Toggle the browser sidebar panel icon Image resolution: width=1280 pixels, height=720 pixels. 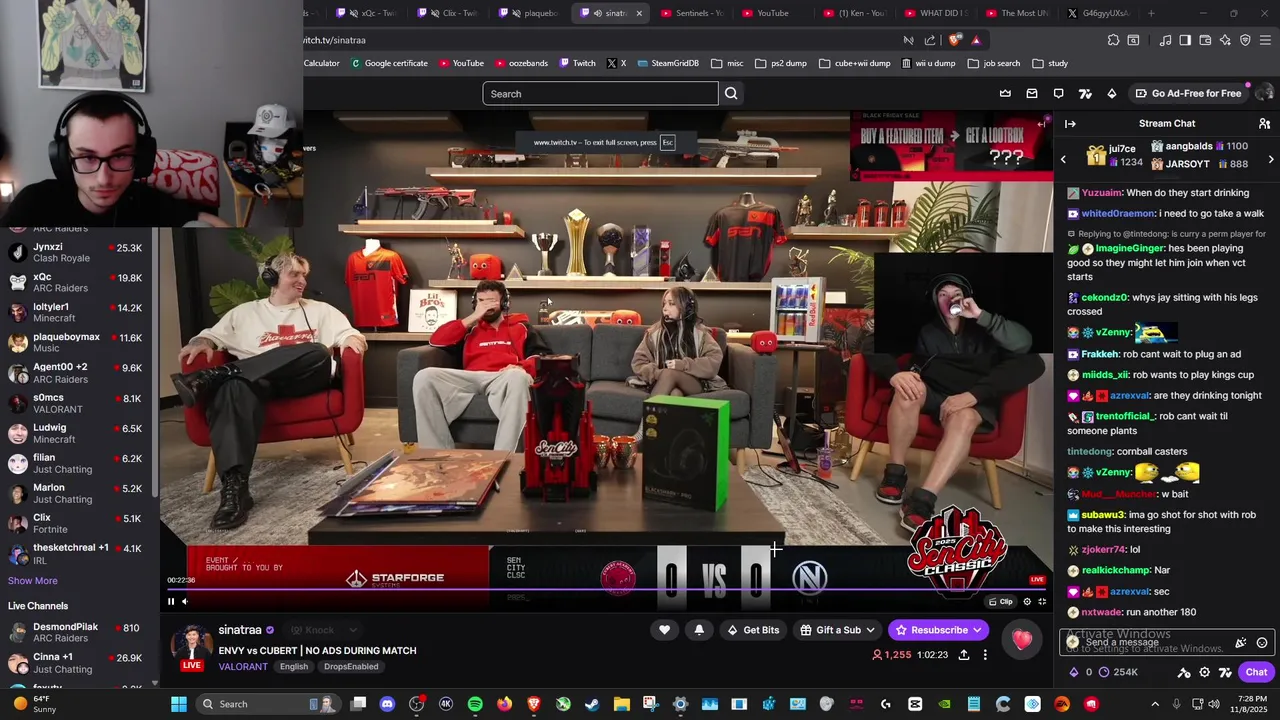click(x=1185, y=40)
